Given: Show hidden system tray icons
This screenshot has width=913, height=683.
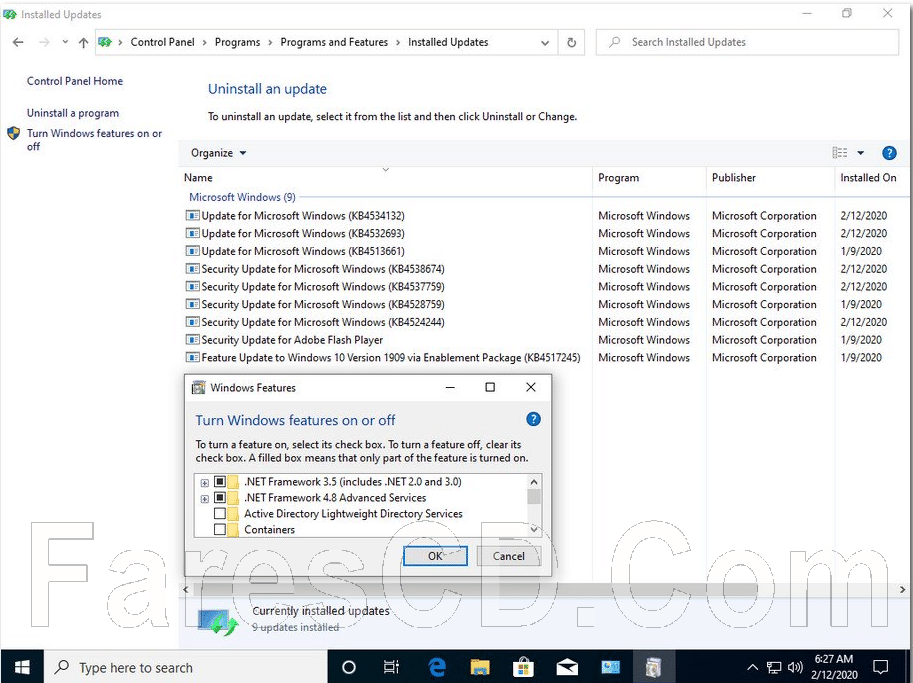Looking at the screenshot, I should point(752,667).
